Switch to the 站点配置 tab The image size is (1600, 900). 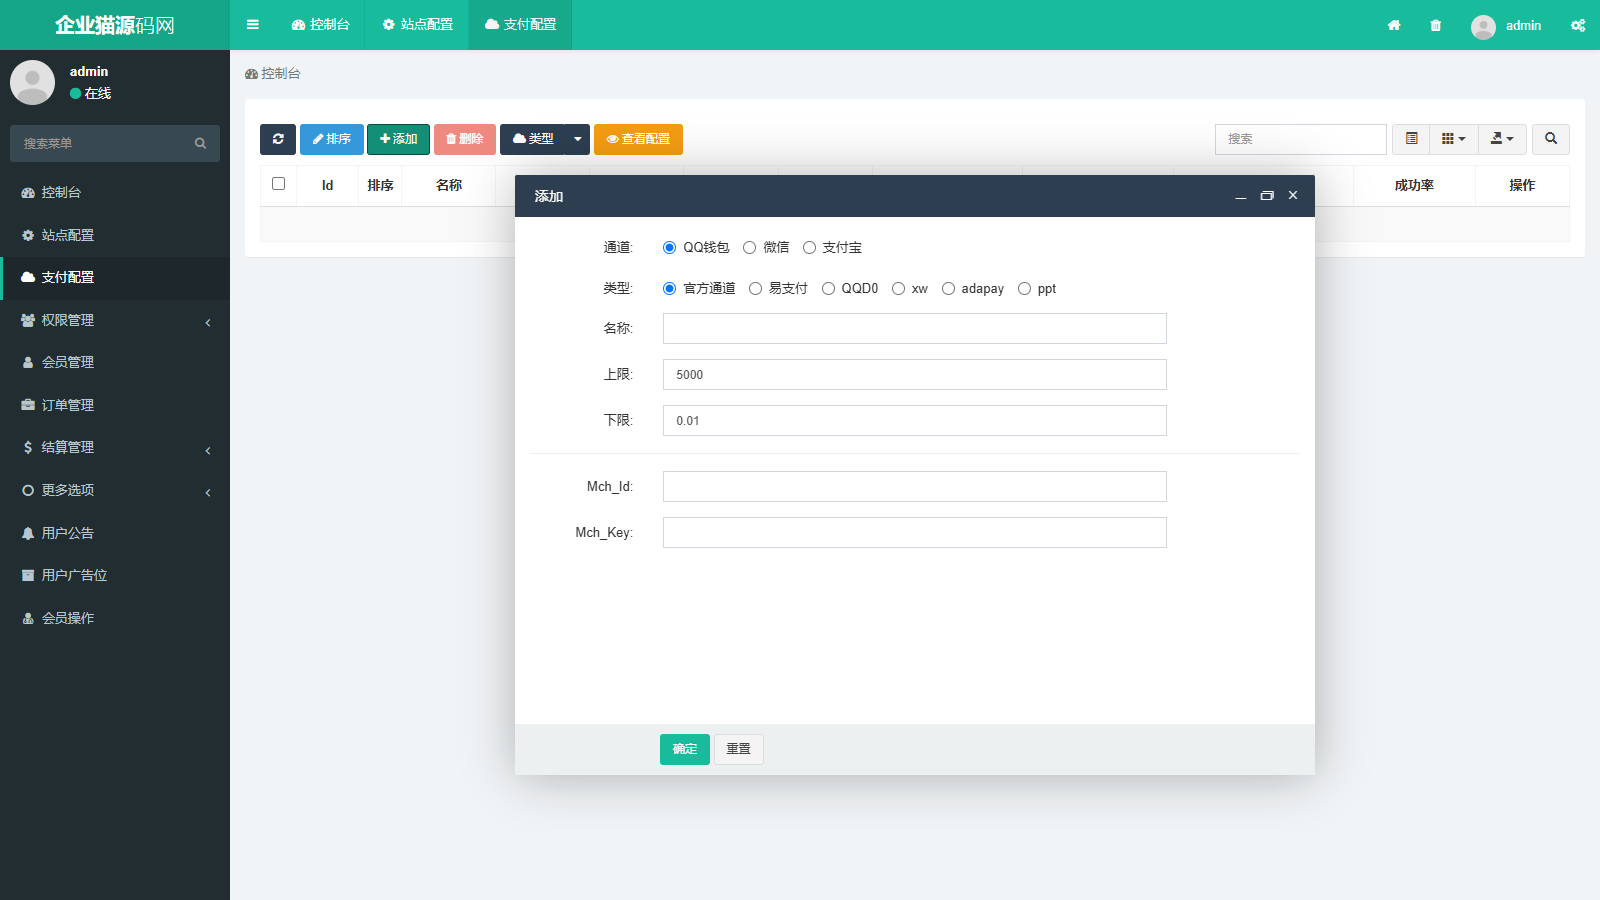[x=418, y=25]
